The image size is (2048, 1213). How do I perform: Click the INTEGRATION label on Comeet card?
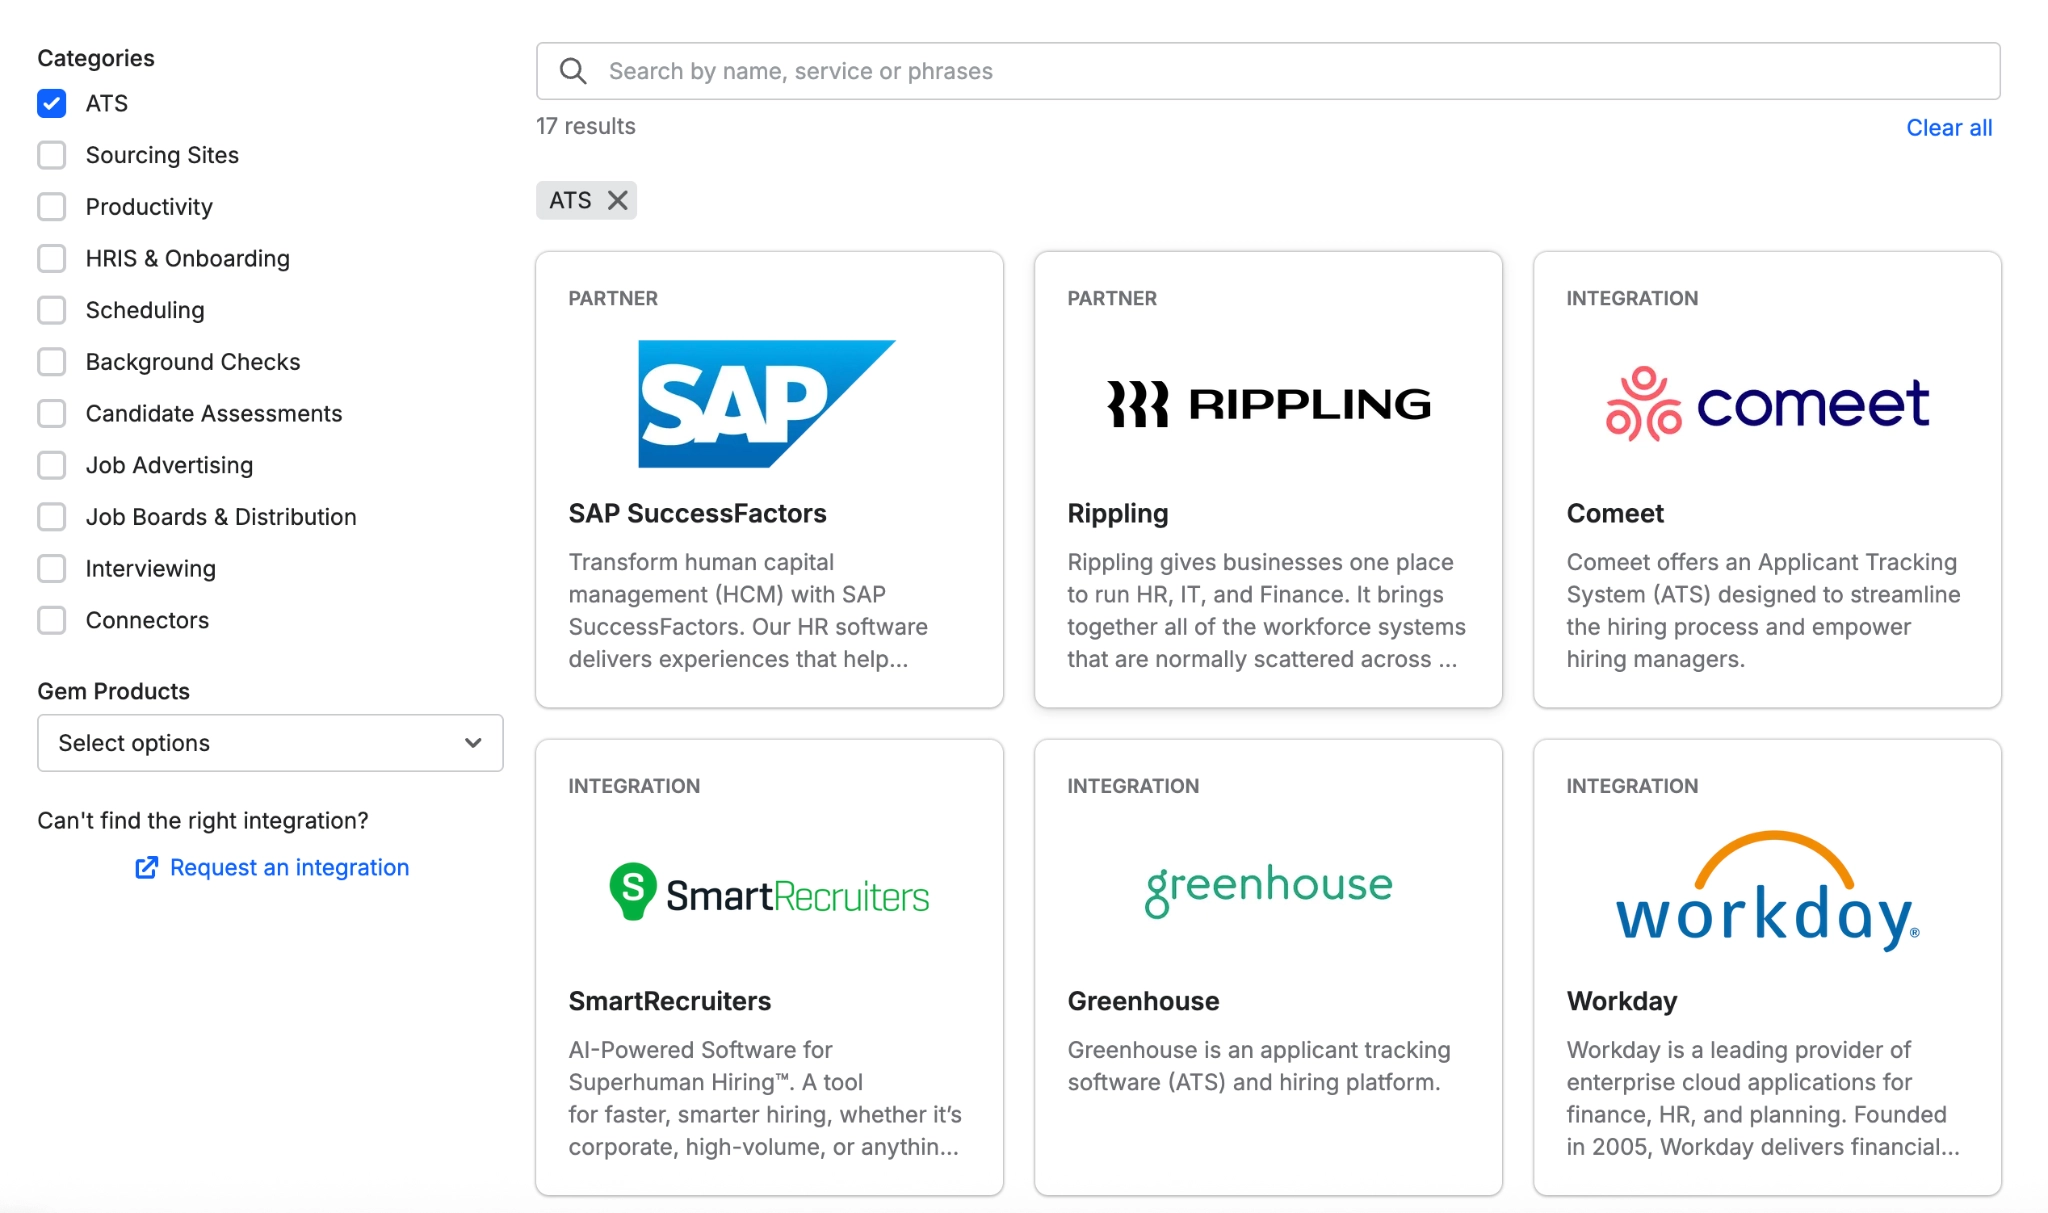point(1632,298)
